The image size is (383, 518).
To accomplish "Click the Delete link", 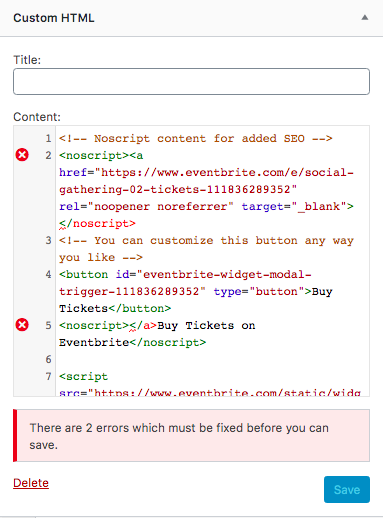I will point(31,483).
